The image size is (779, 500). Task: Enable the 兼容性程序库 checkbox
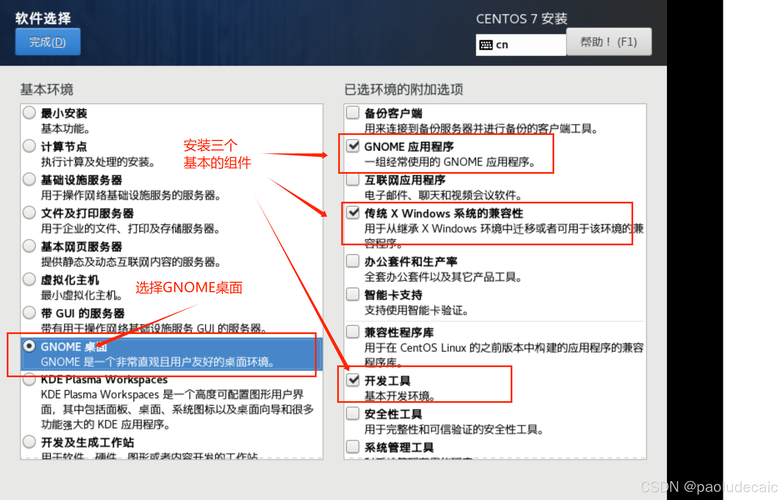click(x=353, y=332)
